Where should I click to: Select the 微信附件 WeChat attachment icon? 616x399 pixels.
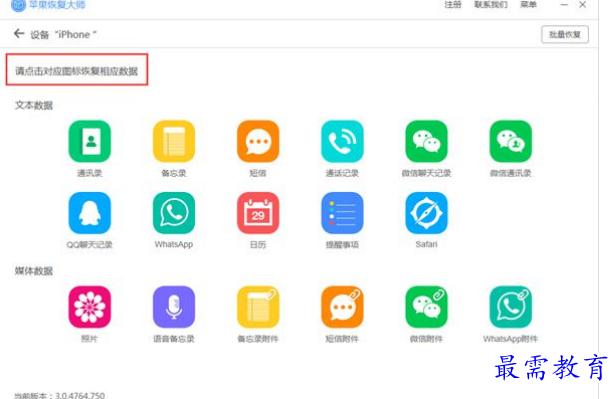tap(426, 307)
